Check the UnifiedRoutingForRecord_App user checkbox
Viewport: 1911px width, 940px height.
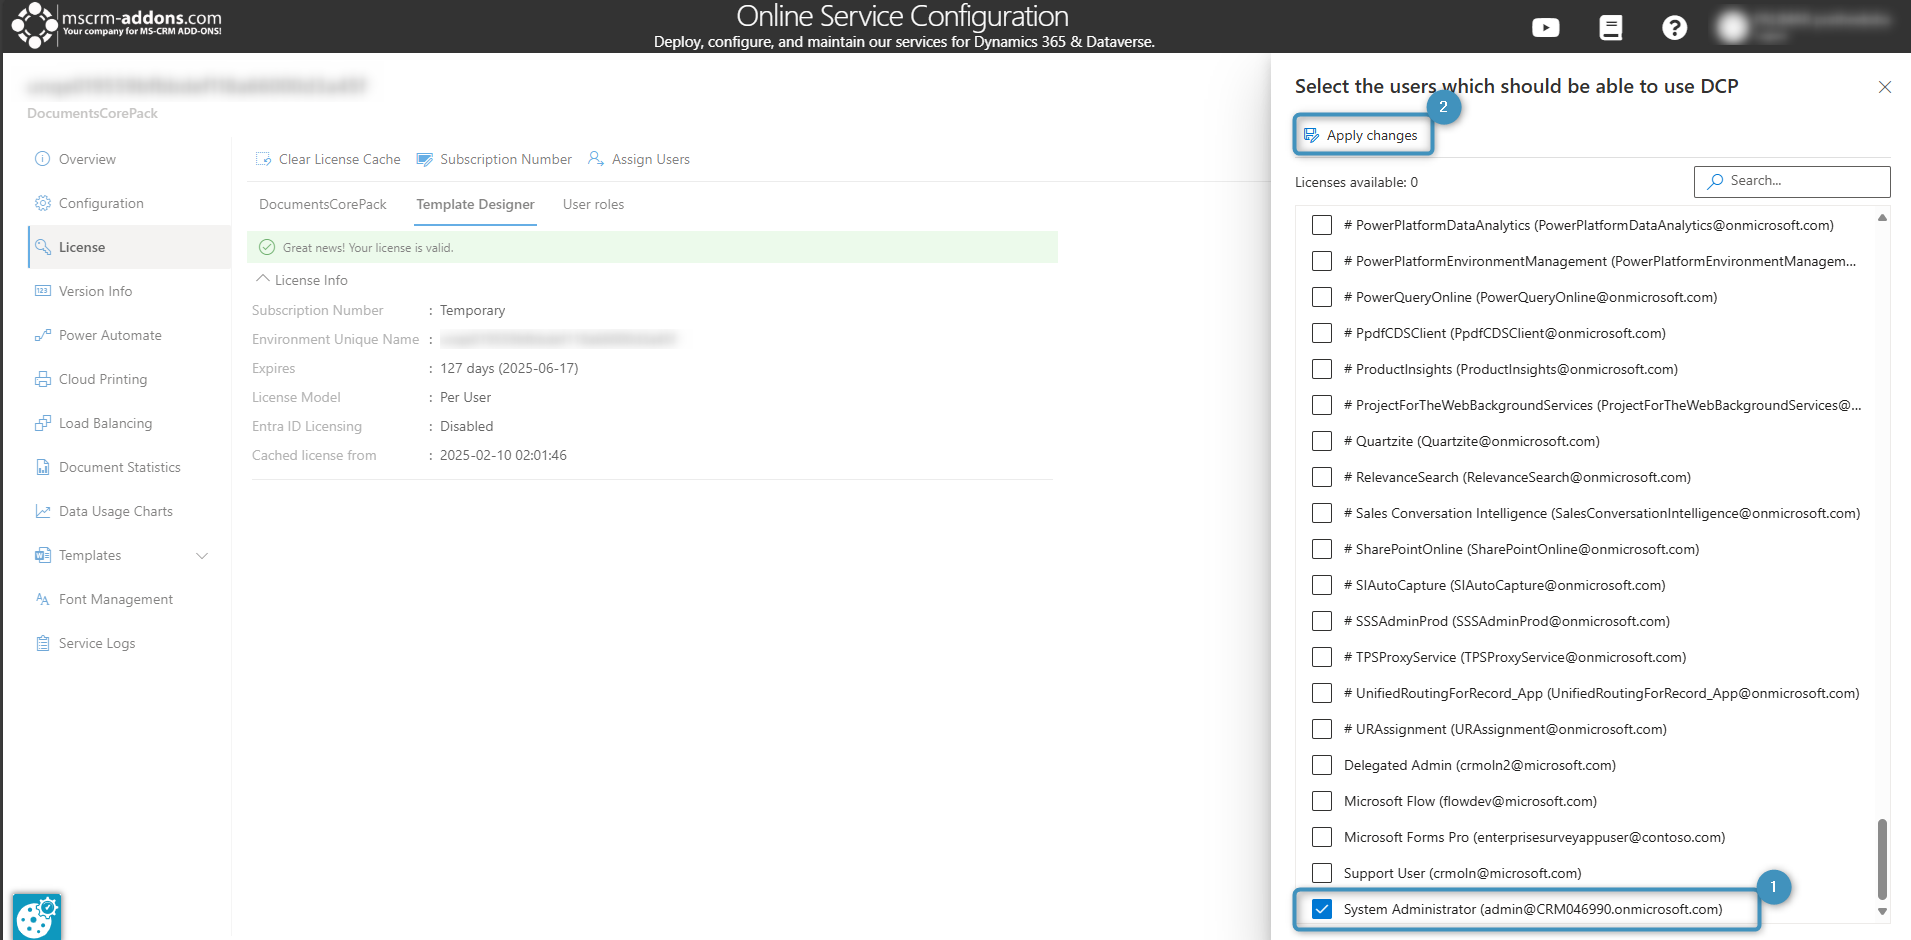[1321, 693]
